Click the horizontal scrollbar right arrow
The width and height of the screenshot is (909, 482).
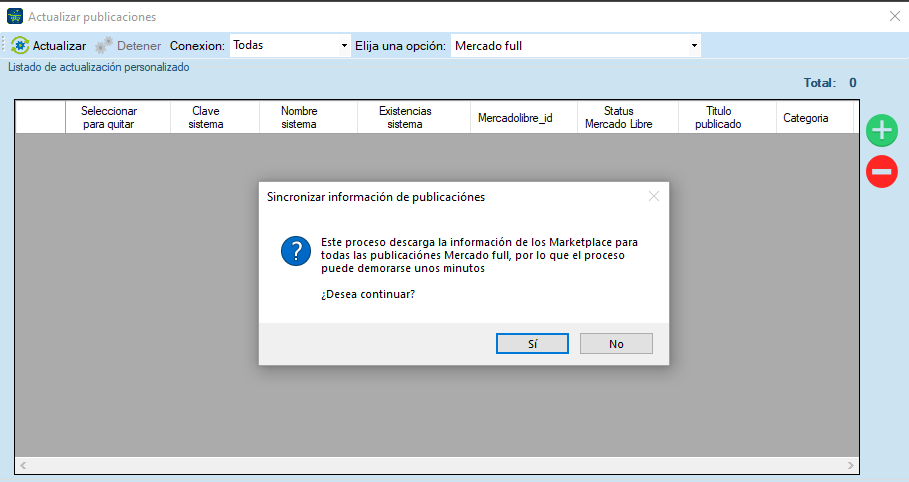pyautogui.click(x=850, y=465)
